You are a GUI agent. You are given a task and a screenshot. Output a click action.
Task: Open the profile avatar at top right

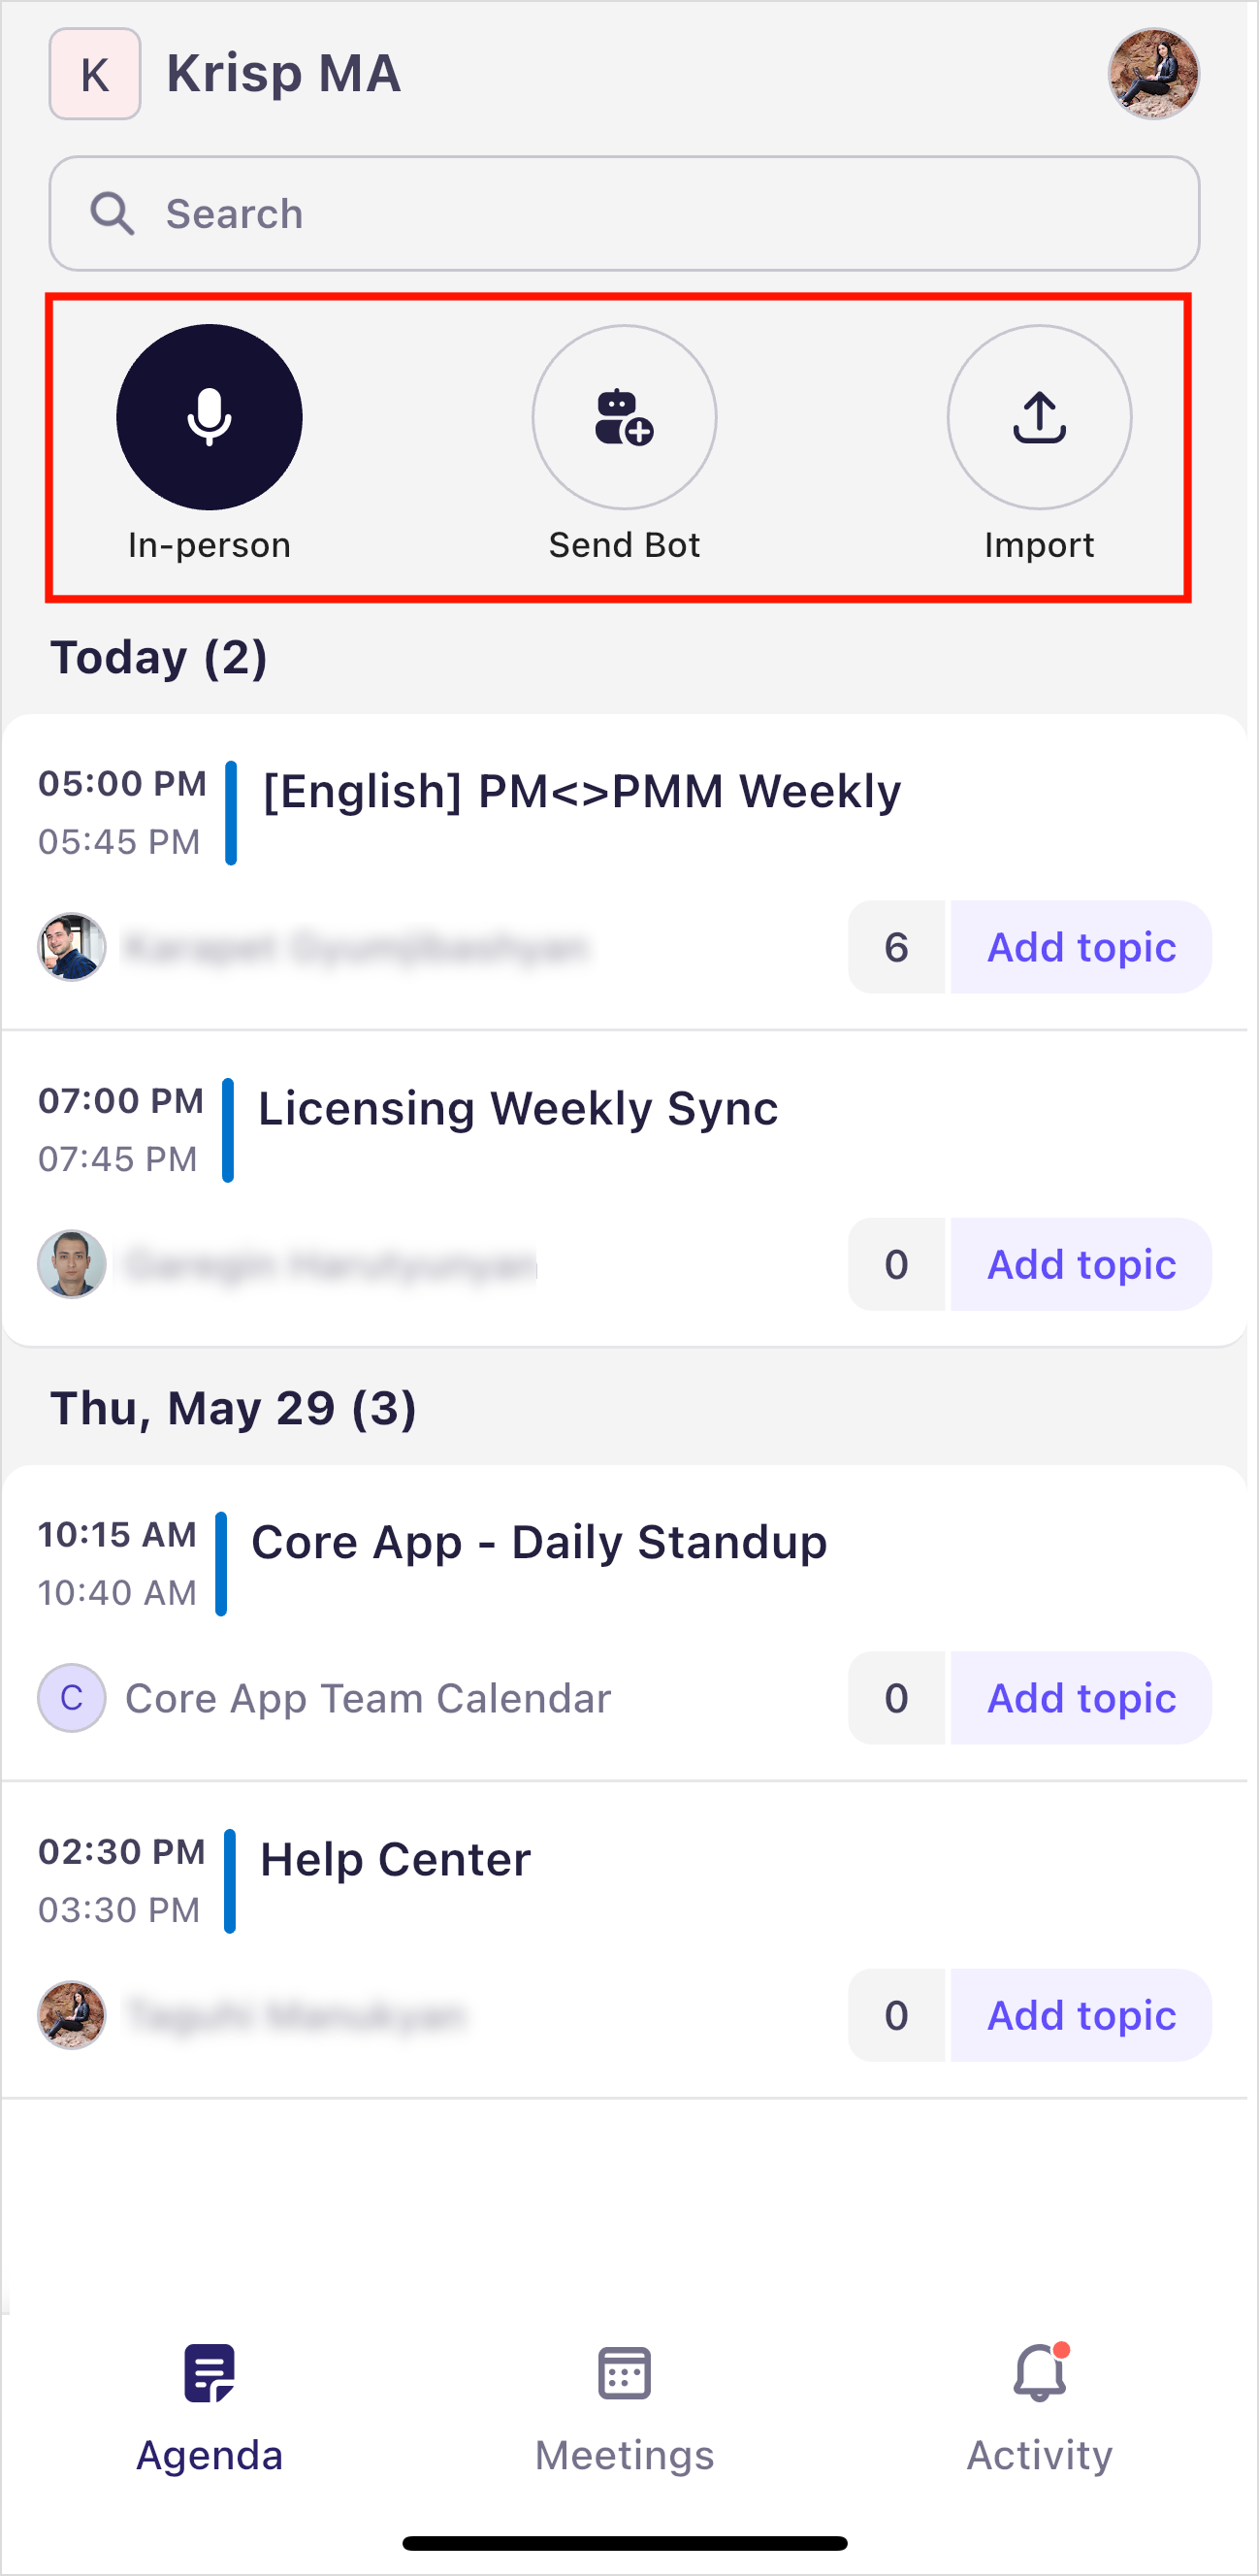pyautogui.click(x=1153, y=74)
